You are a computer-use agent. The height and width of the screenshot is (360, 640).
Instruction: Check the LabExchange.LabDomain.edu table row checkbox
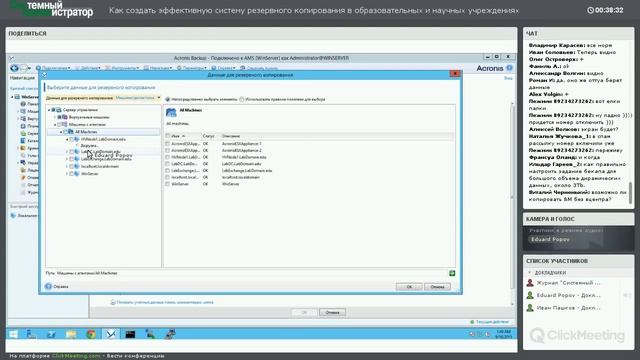tap(167, 170)
